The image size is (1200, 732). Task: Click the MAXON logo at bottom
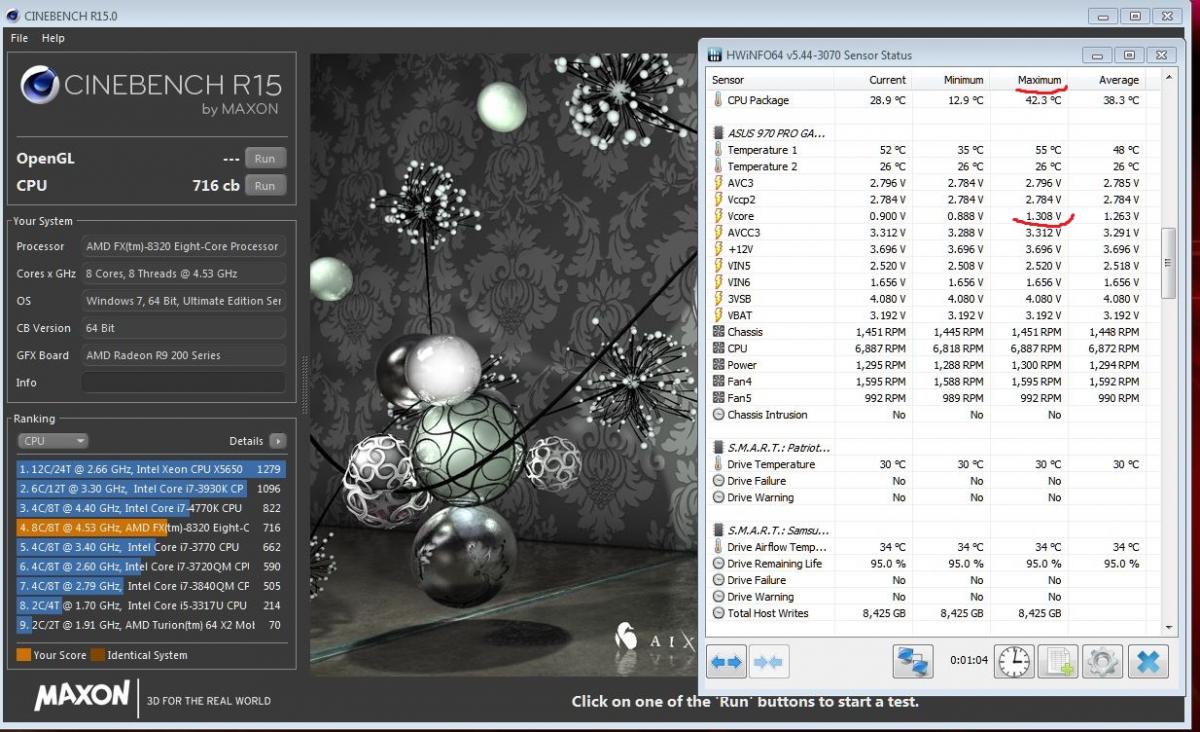82,695
